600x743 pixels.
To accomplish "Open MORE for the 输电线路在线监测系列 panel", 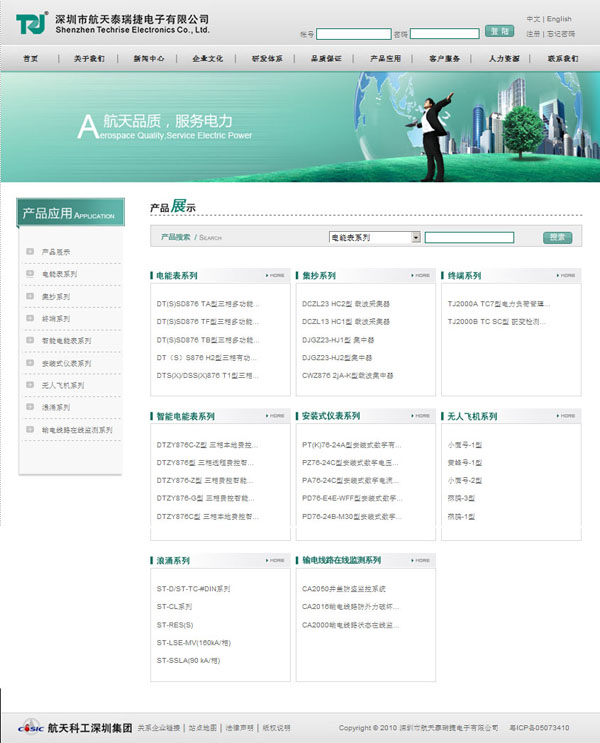I will (x=420, y=560).
